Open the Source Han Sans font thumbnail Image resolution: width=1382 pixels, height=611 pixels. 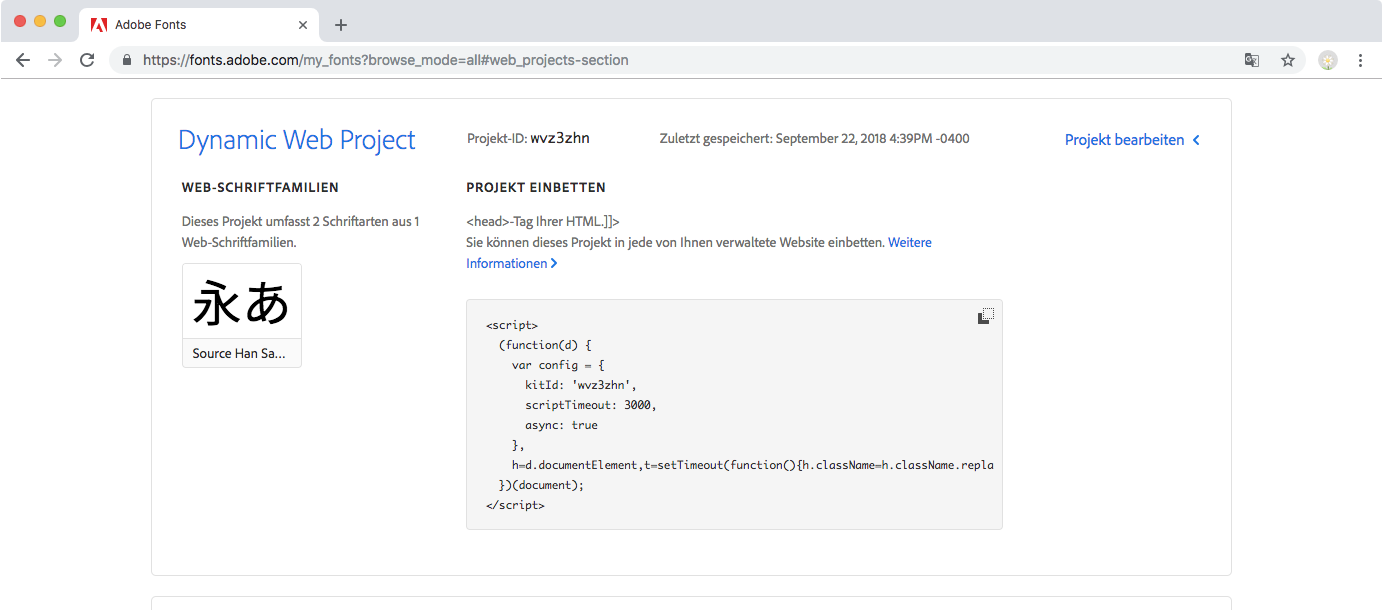[x=241, y=302]
